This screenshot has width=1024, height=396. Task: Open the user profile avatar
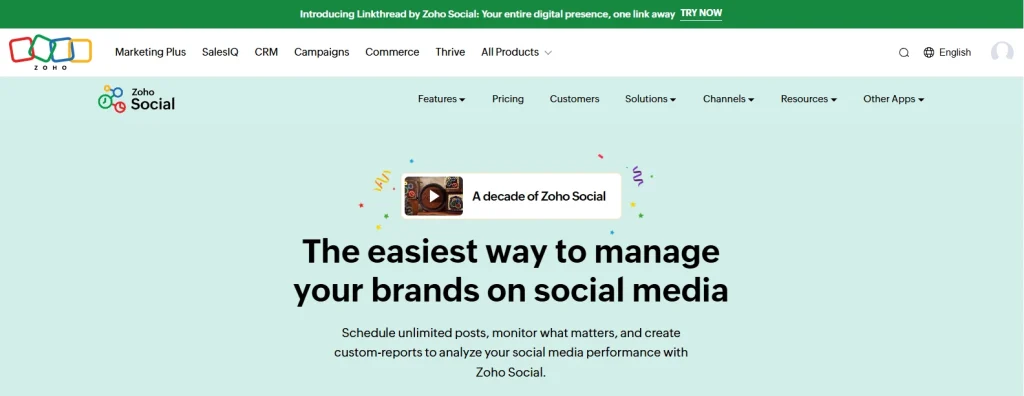[1002, 52]
